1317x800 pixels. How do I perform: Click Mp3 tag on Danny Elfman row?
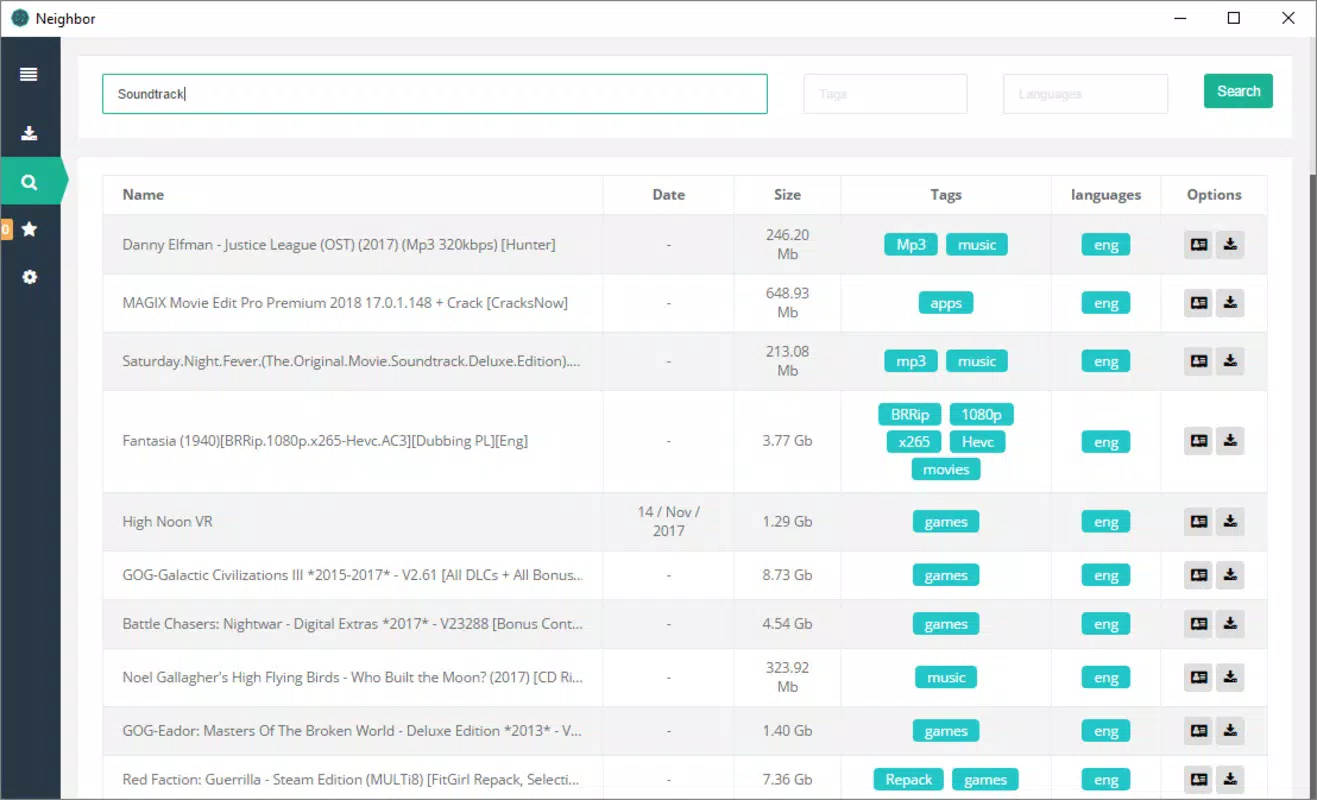point(911,245)
